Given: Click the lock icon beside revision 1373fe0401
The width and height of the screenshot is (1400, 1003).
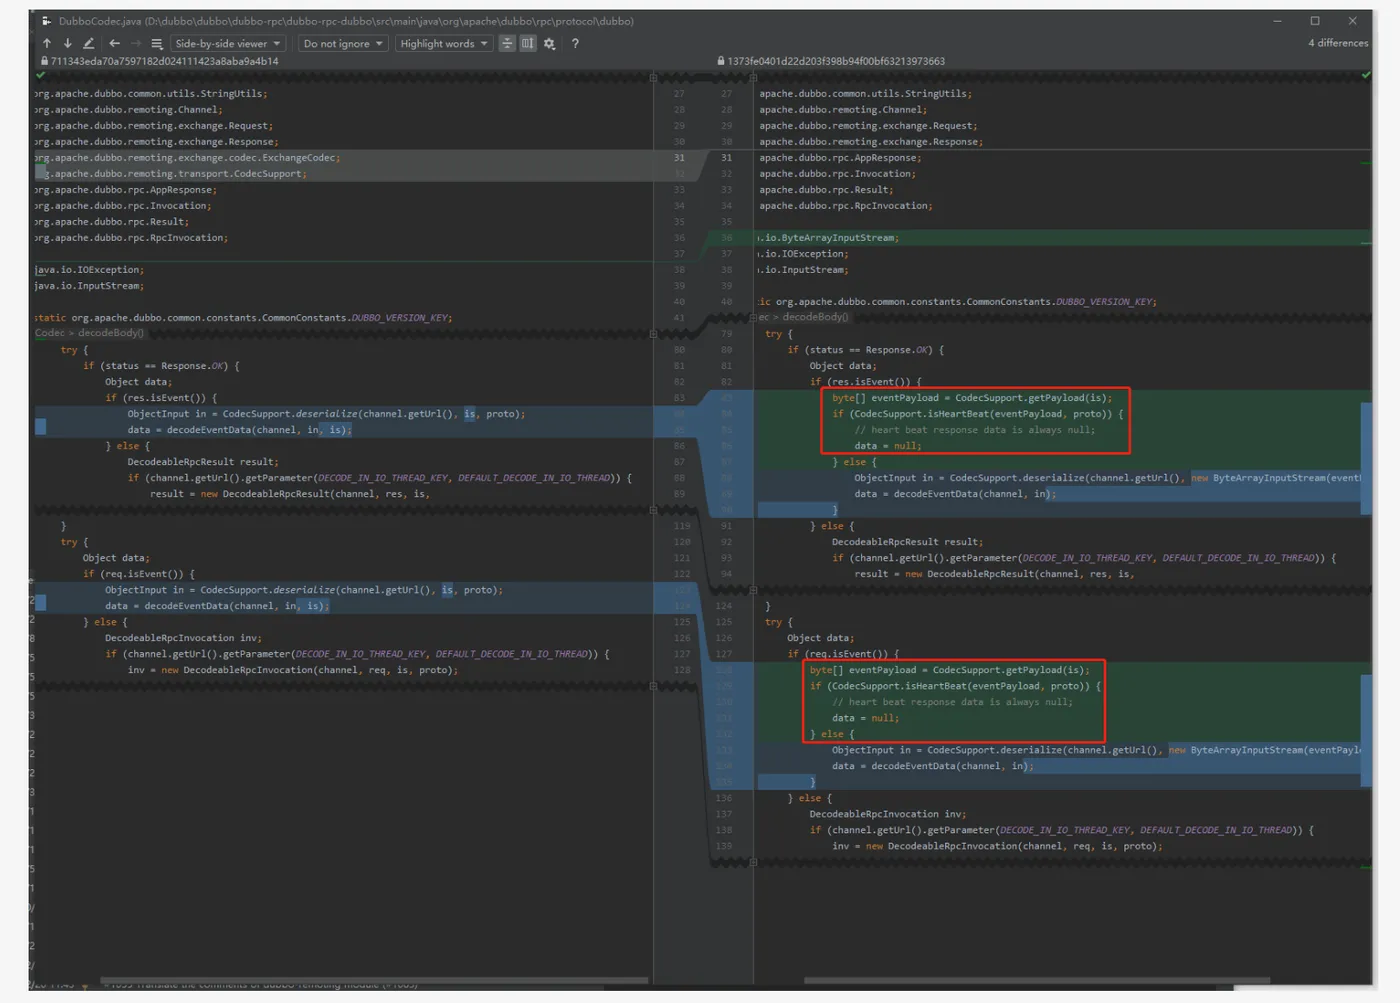Looking at the screenshot, I should pos(721,61).
